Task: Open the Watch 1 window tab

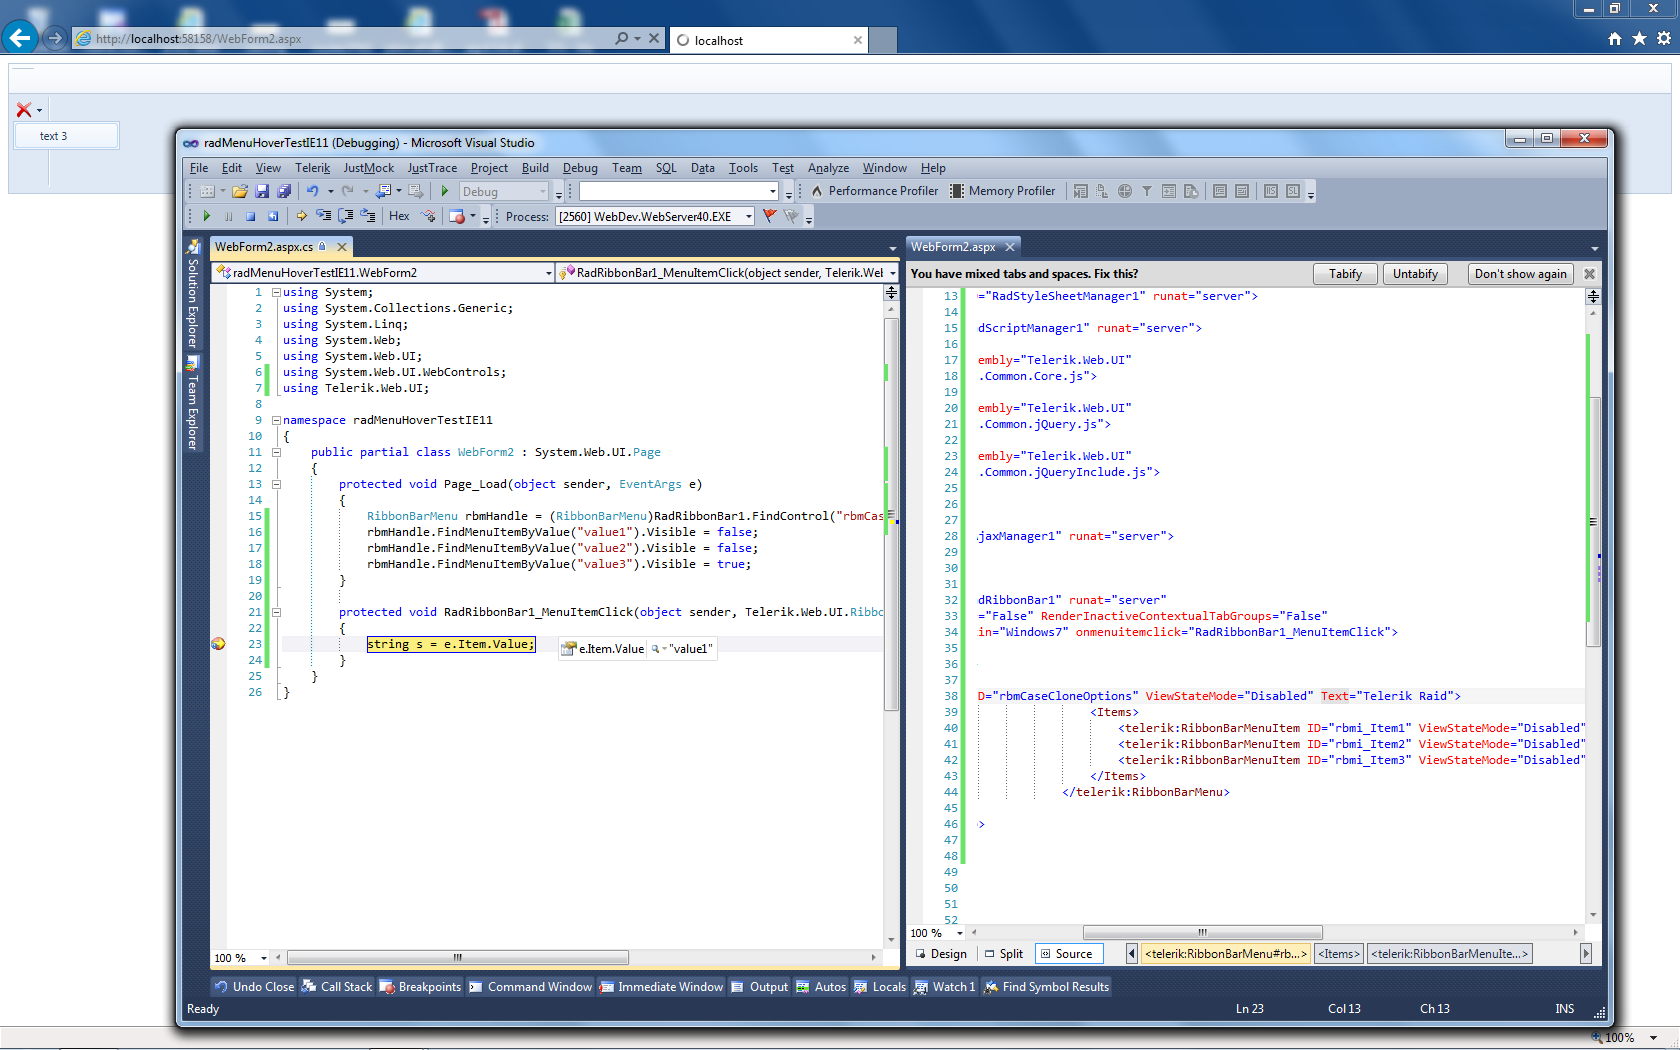Action: coord(944,987)
